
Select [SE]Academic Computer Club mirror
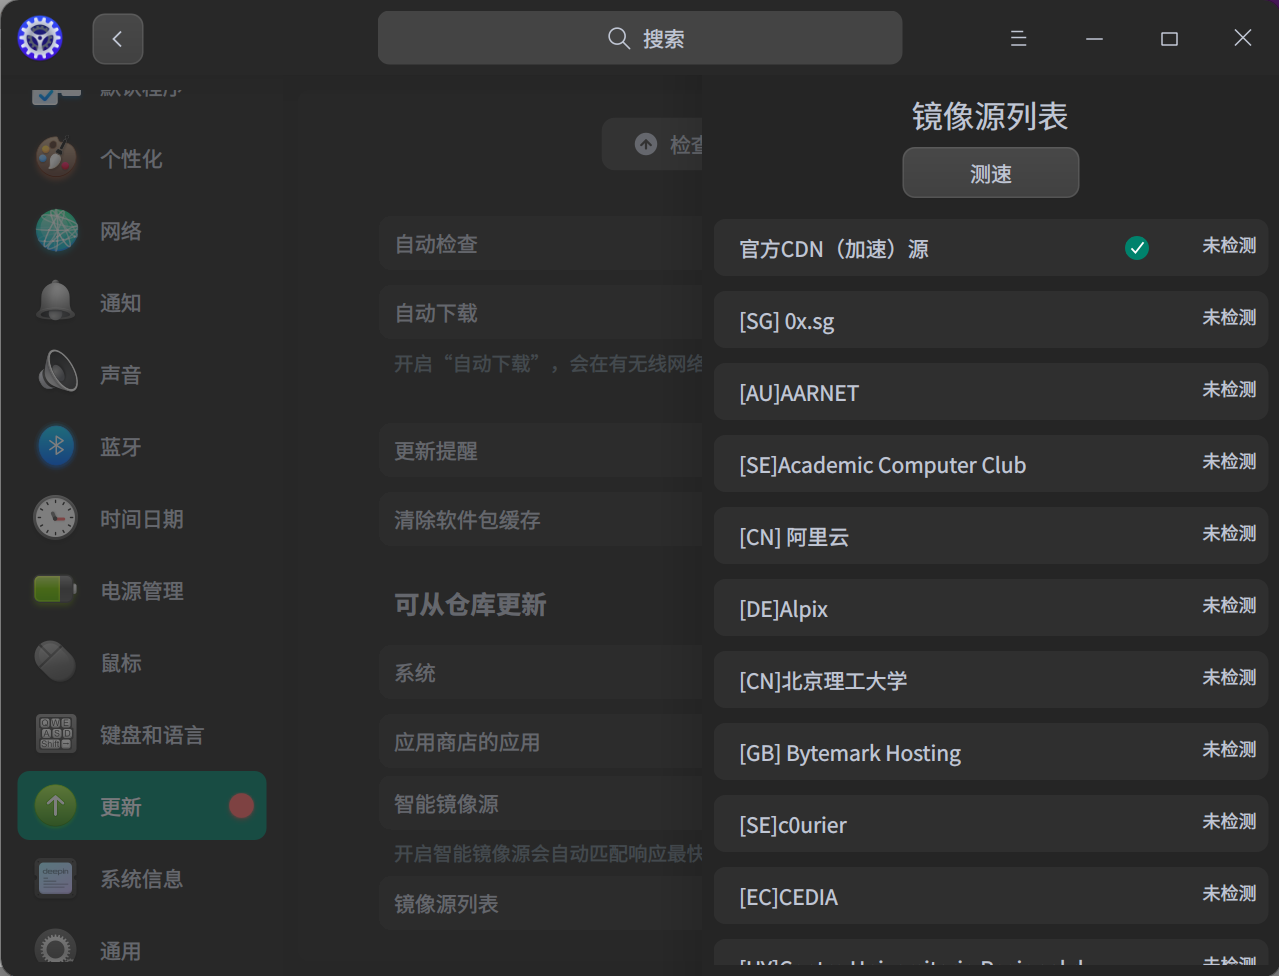991,464
